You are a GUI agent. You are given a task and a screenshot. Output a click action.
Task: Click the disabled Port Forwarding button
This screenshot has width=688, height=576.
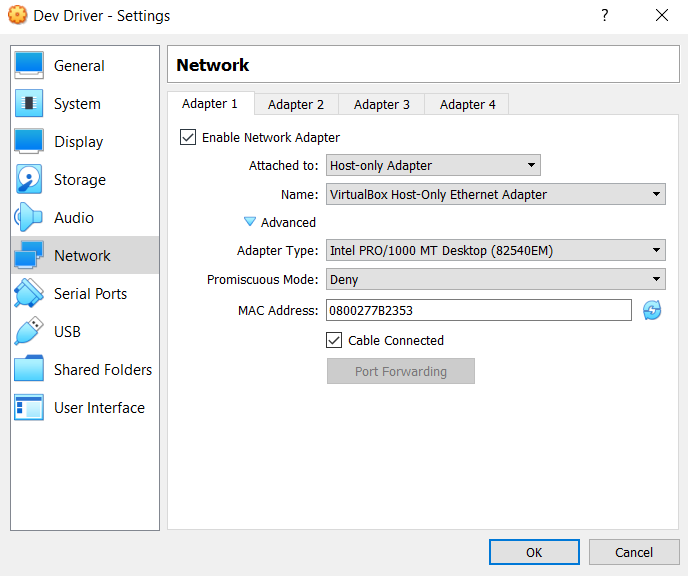401,371
